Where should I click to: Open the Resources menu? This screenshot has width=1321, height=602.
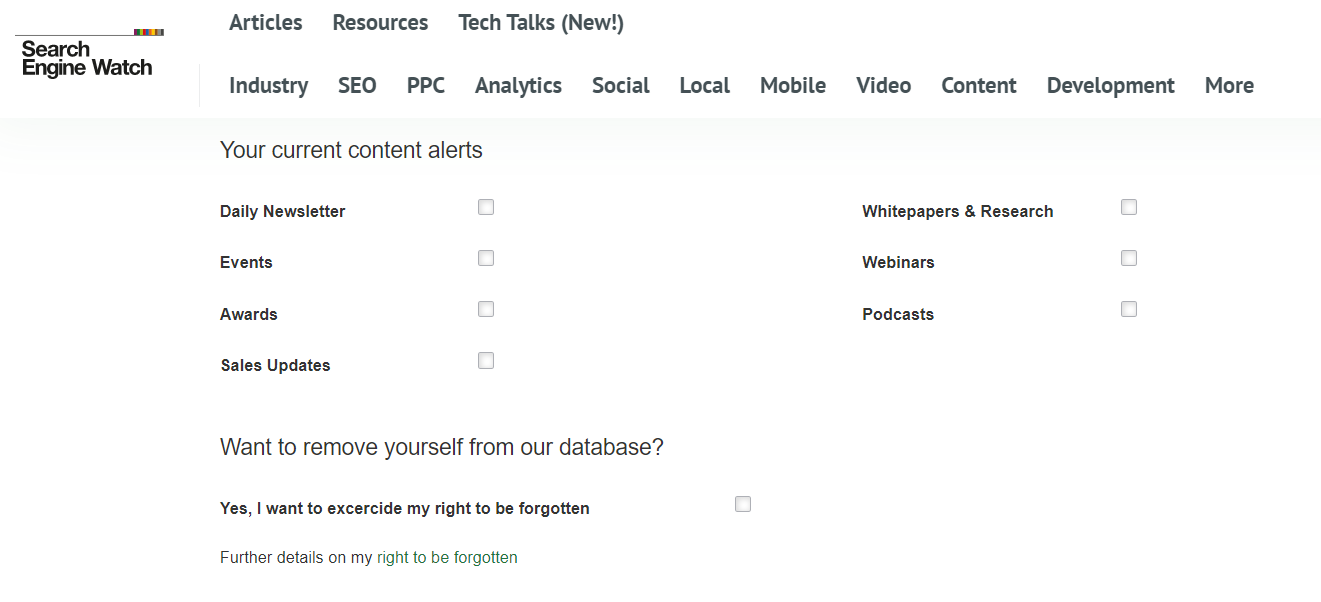click(x=380, y=22)
